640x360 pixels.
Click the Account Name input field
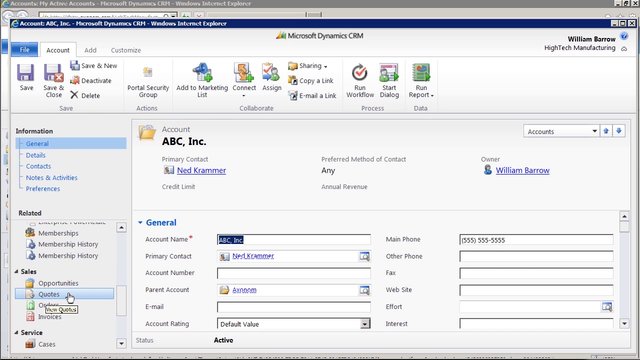pyautogui.click(x=294, y=240)
